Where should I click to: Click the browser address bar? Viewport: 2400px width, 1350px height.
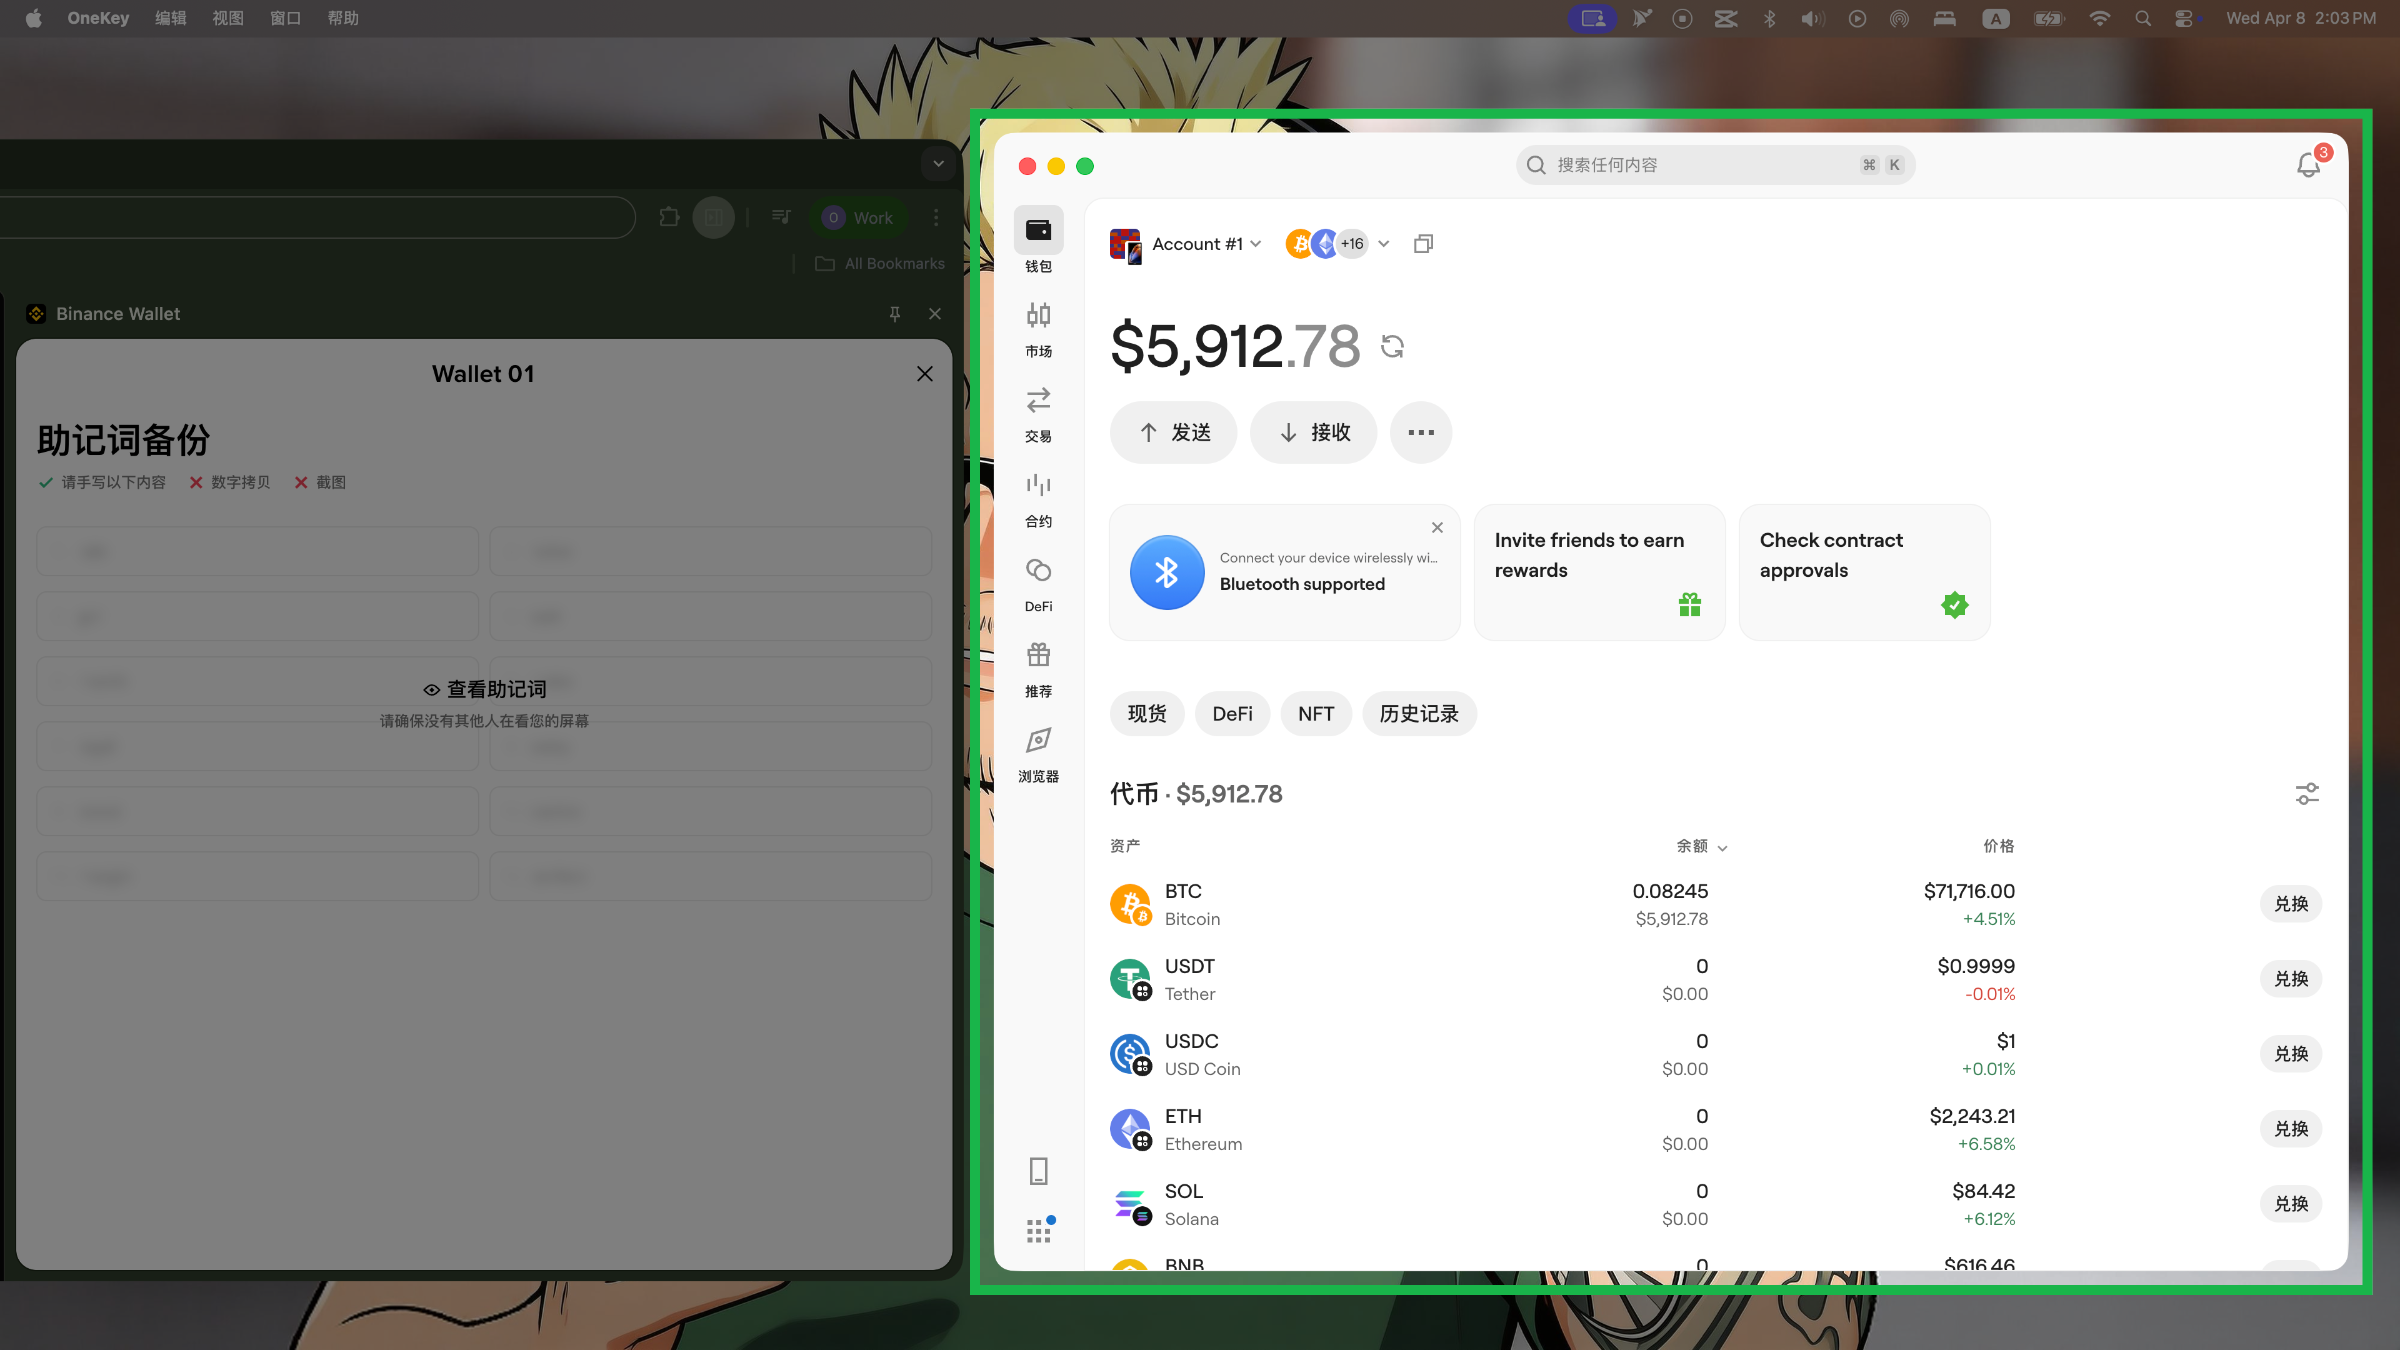pyautogui.click(x=316, y=217)
